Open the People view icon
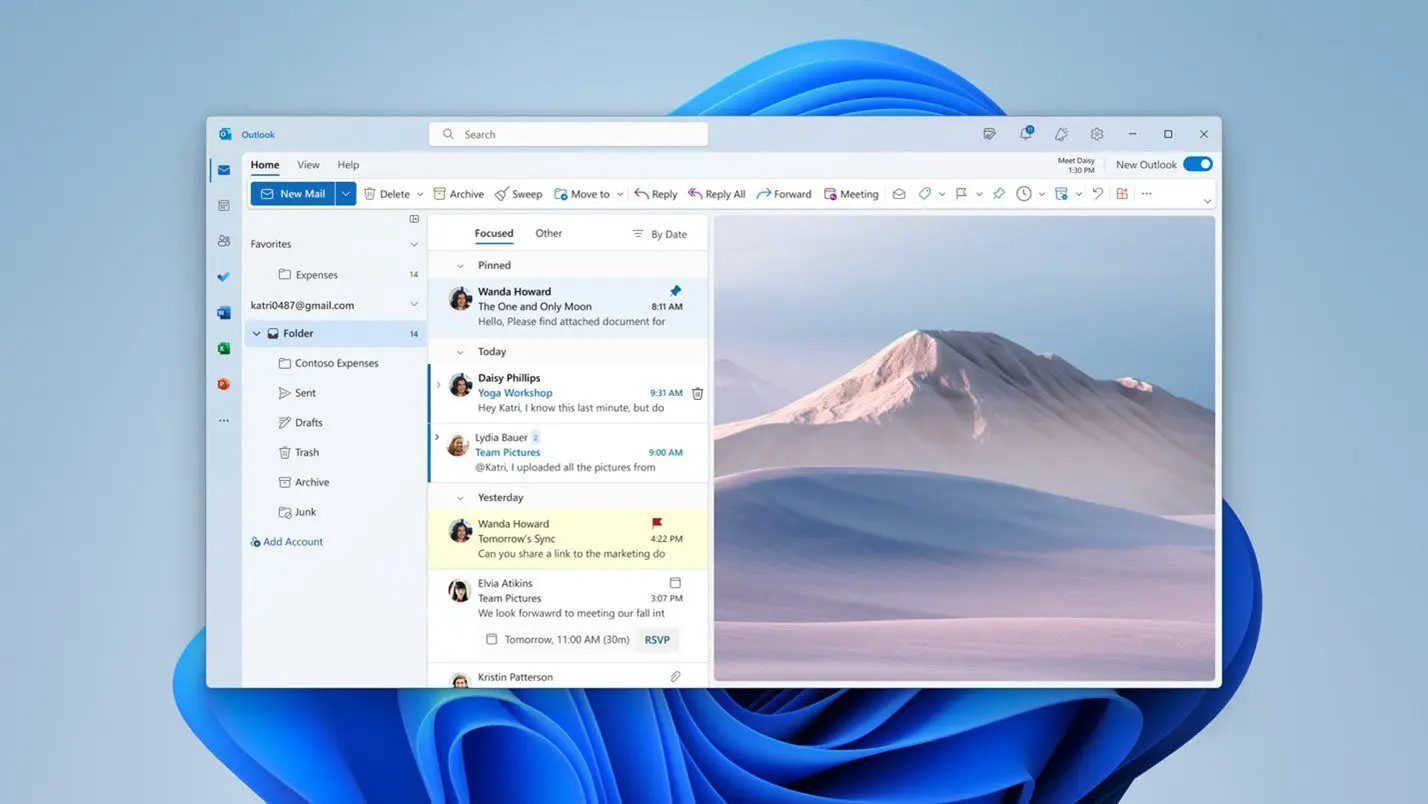The width and height of the screenshot is (1428, 804). pyautogui.click(x=224, y=241)
